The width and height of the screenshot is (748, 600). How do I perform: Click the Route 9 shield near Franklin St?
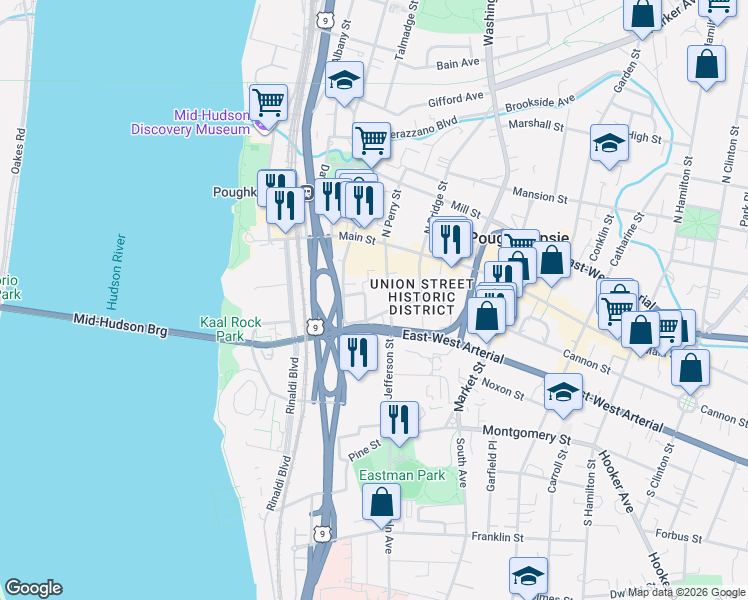(322, 534)
